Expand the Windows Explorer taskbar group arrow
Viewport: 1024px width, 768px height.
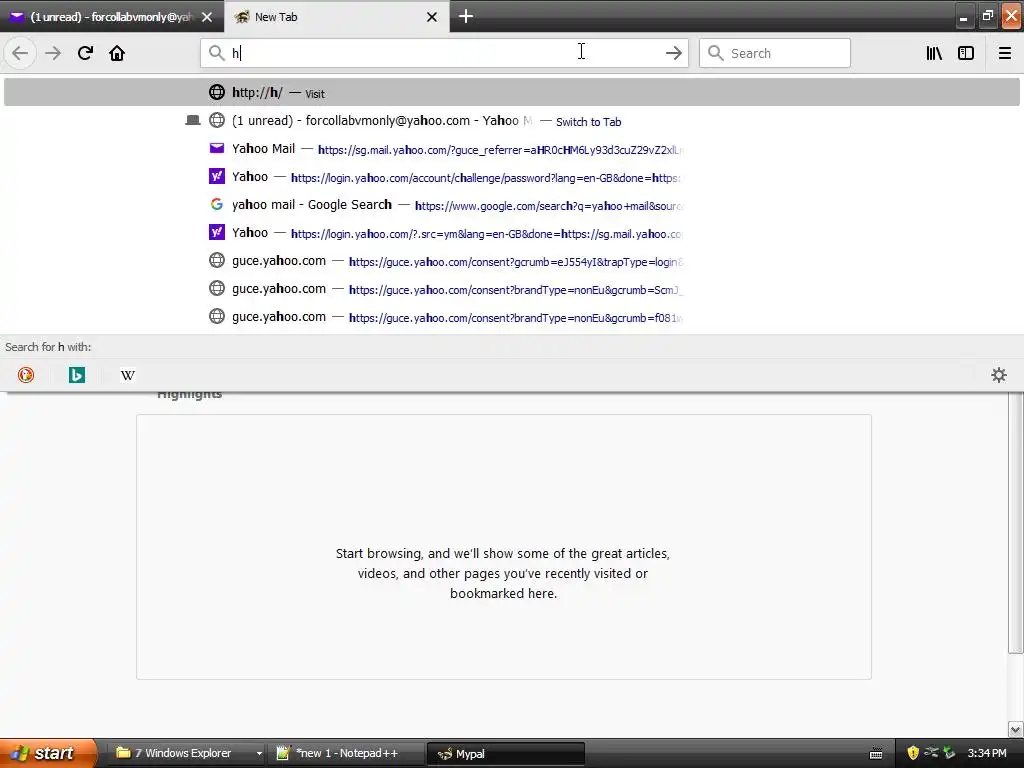click(x=259, y=754)
